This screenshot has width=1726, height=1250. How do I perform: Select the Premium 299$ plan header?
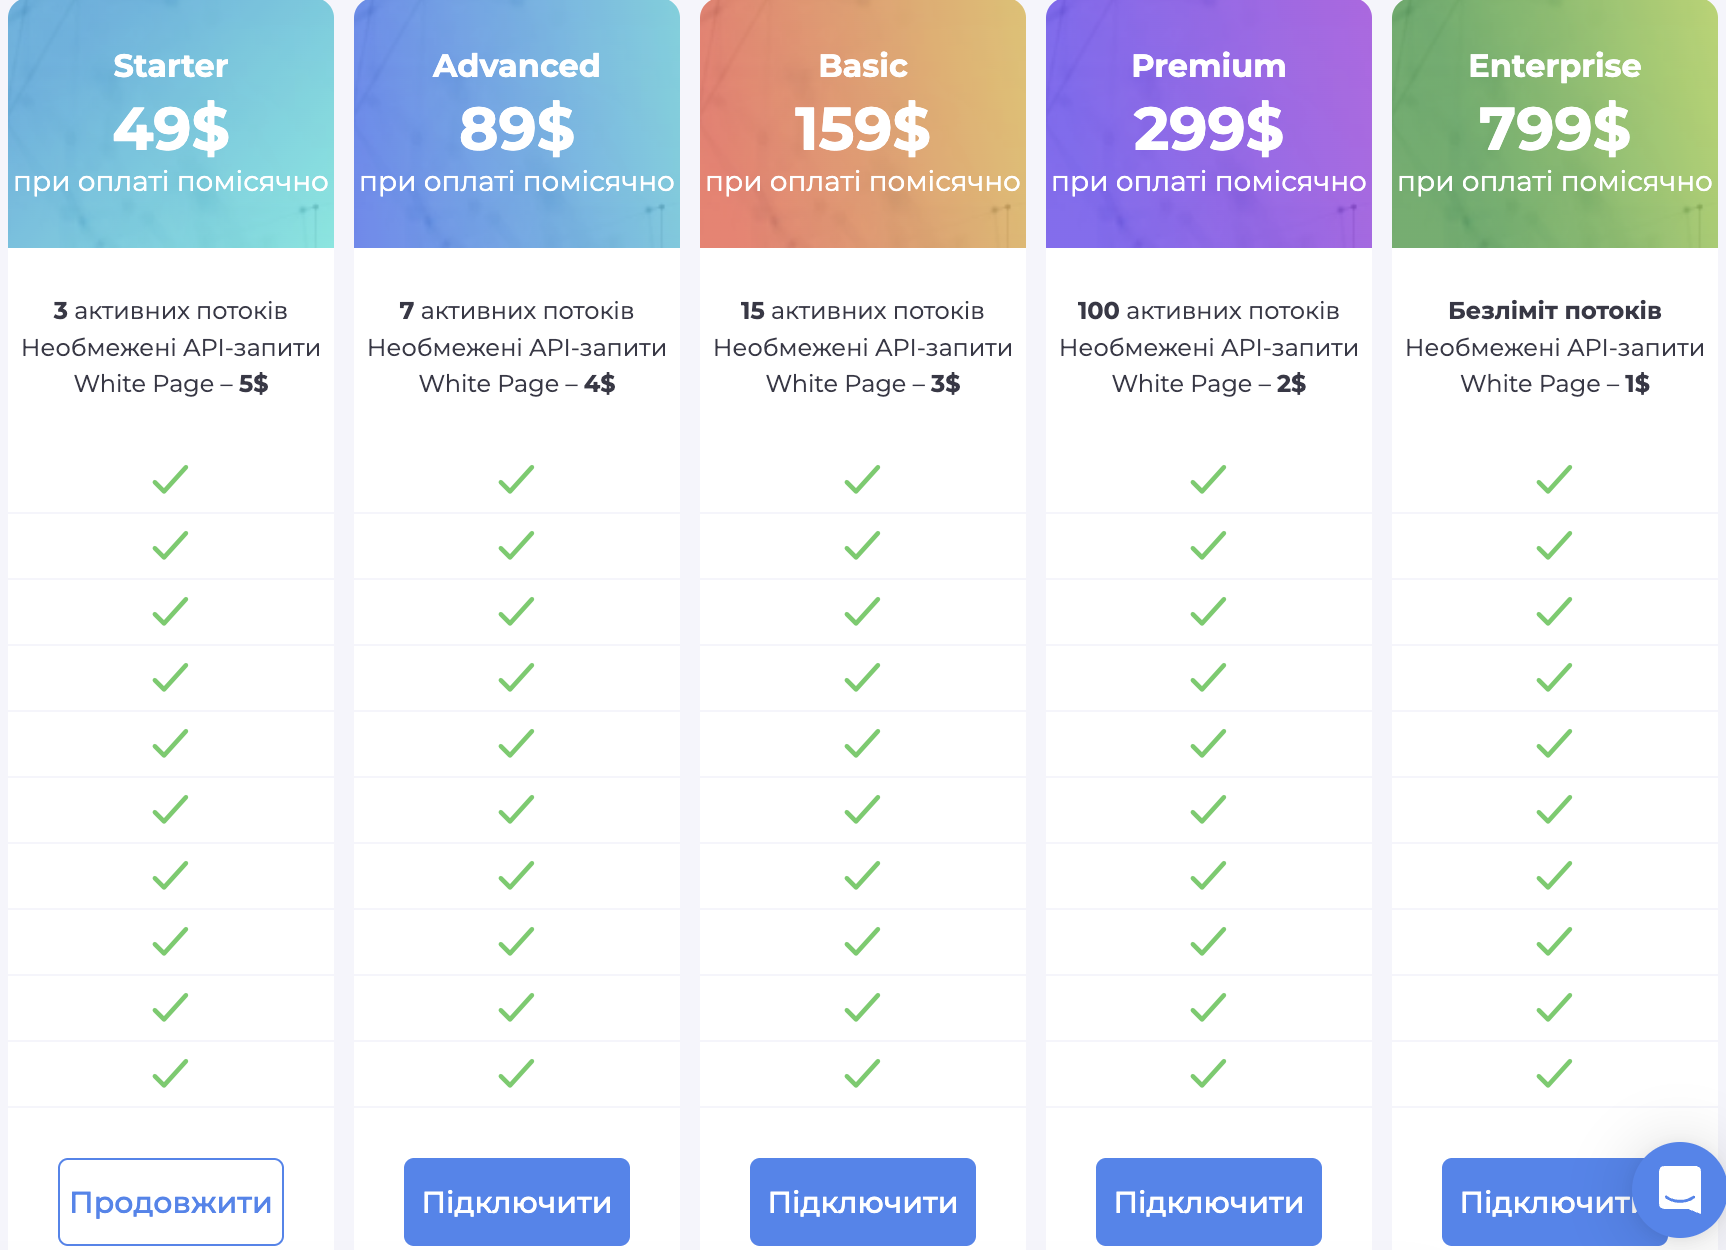[x=1209, y=124]
